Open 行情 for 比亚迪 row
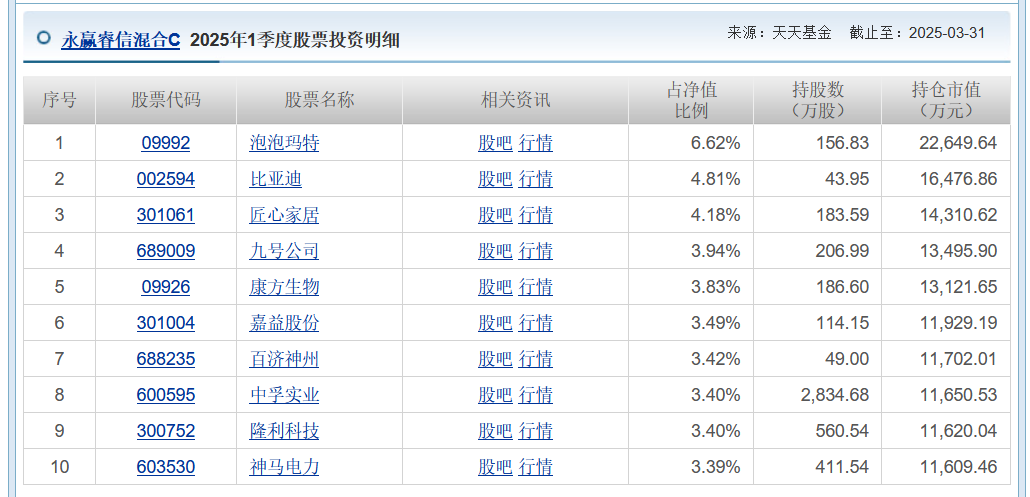The width and height of the screenshot is (1030, 497). pyautogui.click(x=535, y=179)
